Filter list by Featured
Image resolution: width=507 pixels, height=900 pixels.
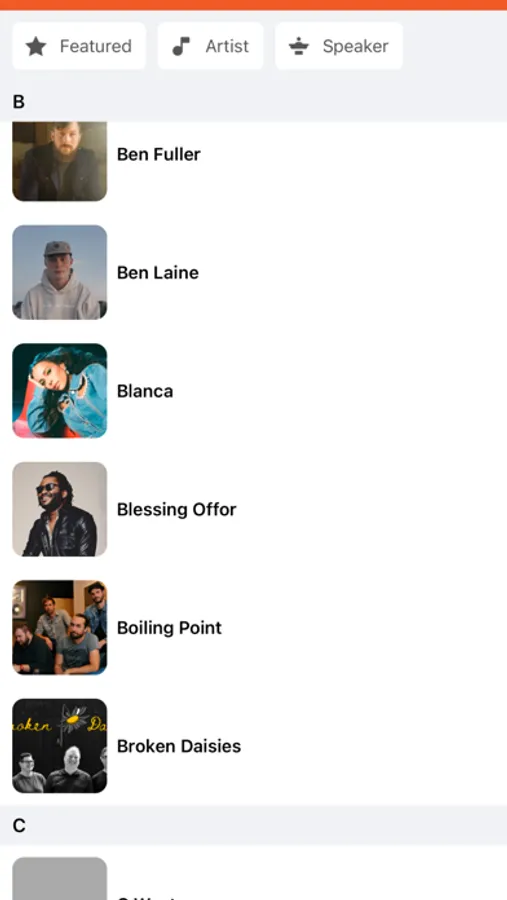(79, 46)
